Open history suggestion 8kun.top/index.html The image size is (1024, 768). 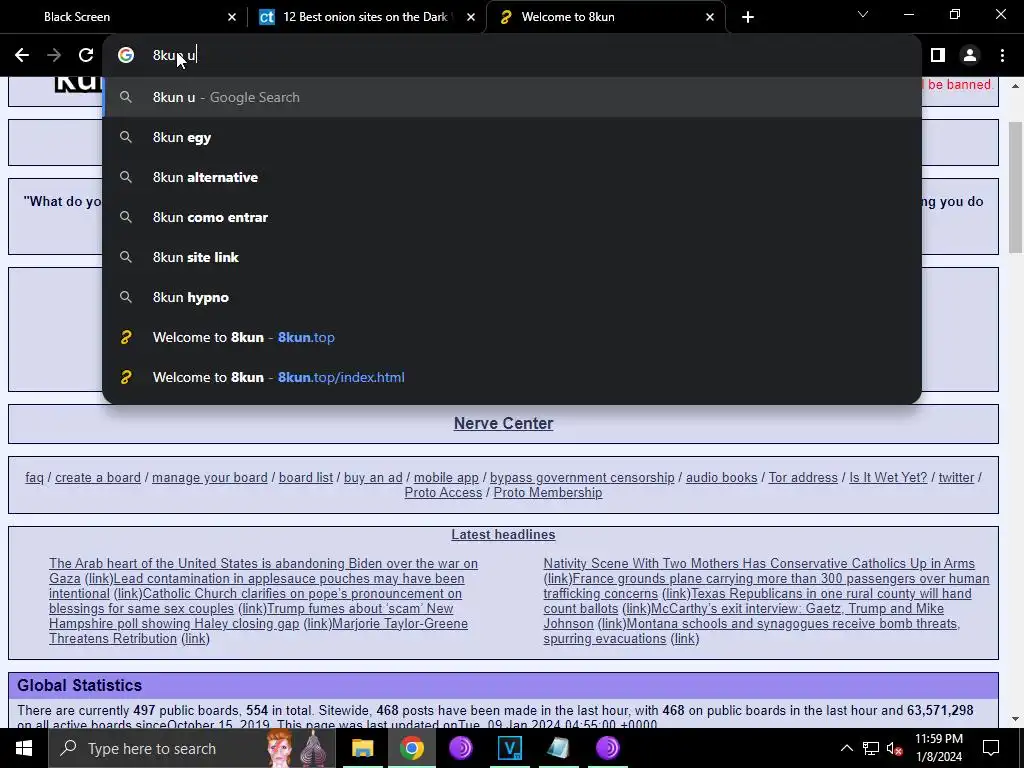(x=512, y=377)
